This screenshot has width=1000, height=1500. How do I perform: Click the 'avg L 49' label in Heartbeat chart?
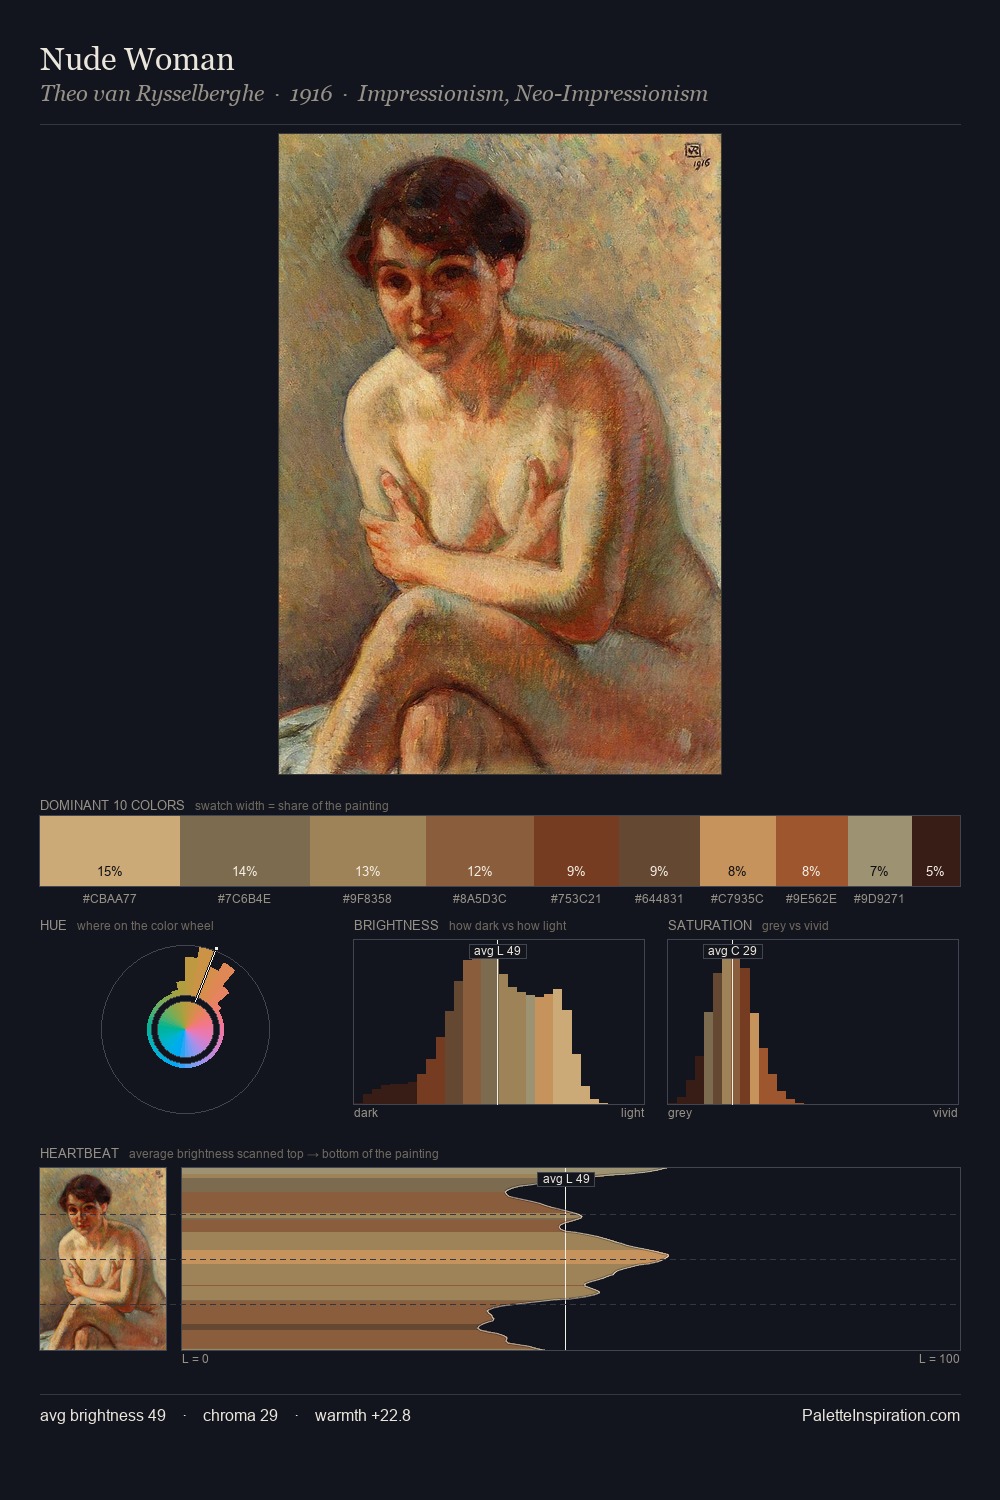[566, 1179]
